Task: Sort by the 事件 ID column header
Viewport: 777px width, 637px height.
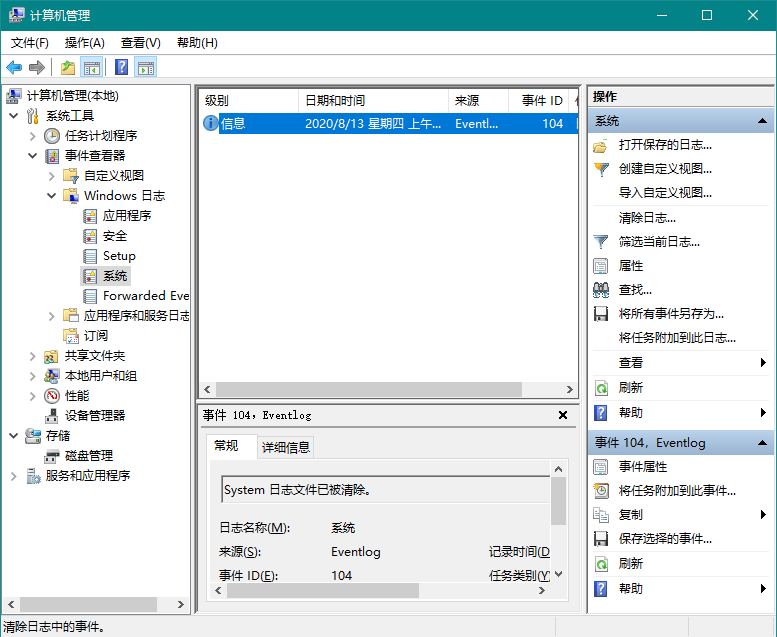Action: click(x=538, y=101)
